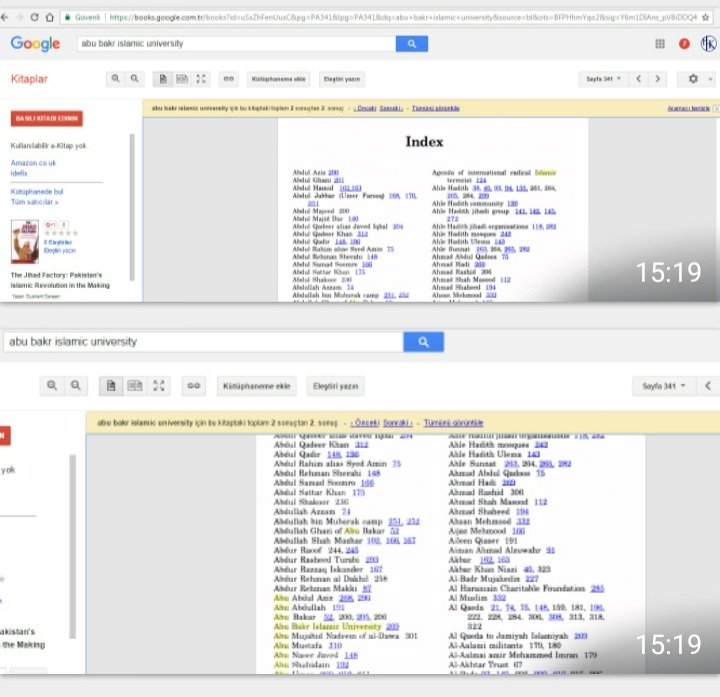This screenshot has width=720, height=697.
Task: Click first magnifier zoom icon in upper Kitaplar toolbar
Action: pyautogui.click(x=116, y=79)
